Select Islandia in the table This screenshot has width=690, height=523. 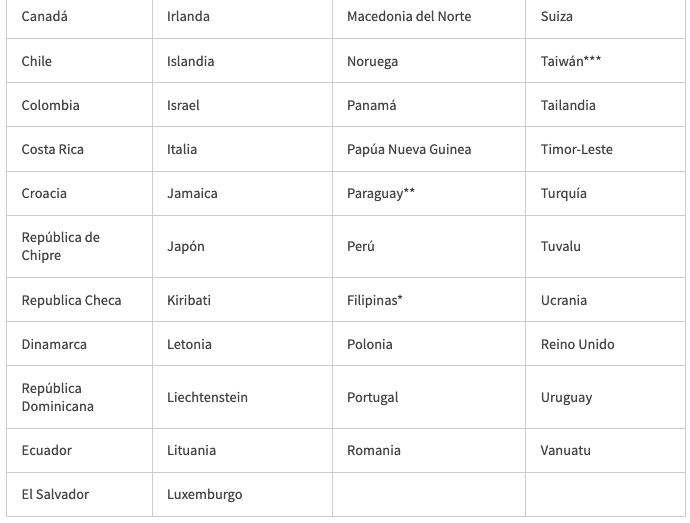pos(191,61)
